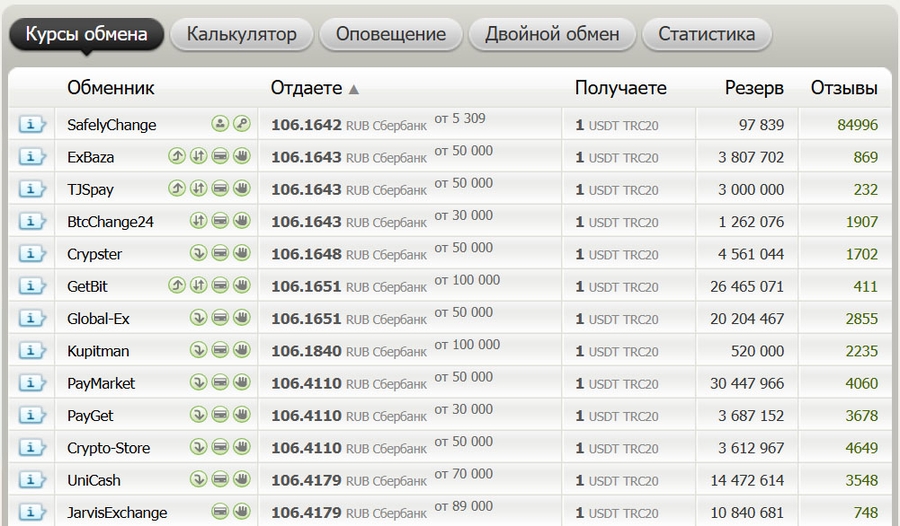Screen dimensions: 900x526
Task: Click the person icon in SafelyChange row
Action: (220, 124)
